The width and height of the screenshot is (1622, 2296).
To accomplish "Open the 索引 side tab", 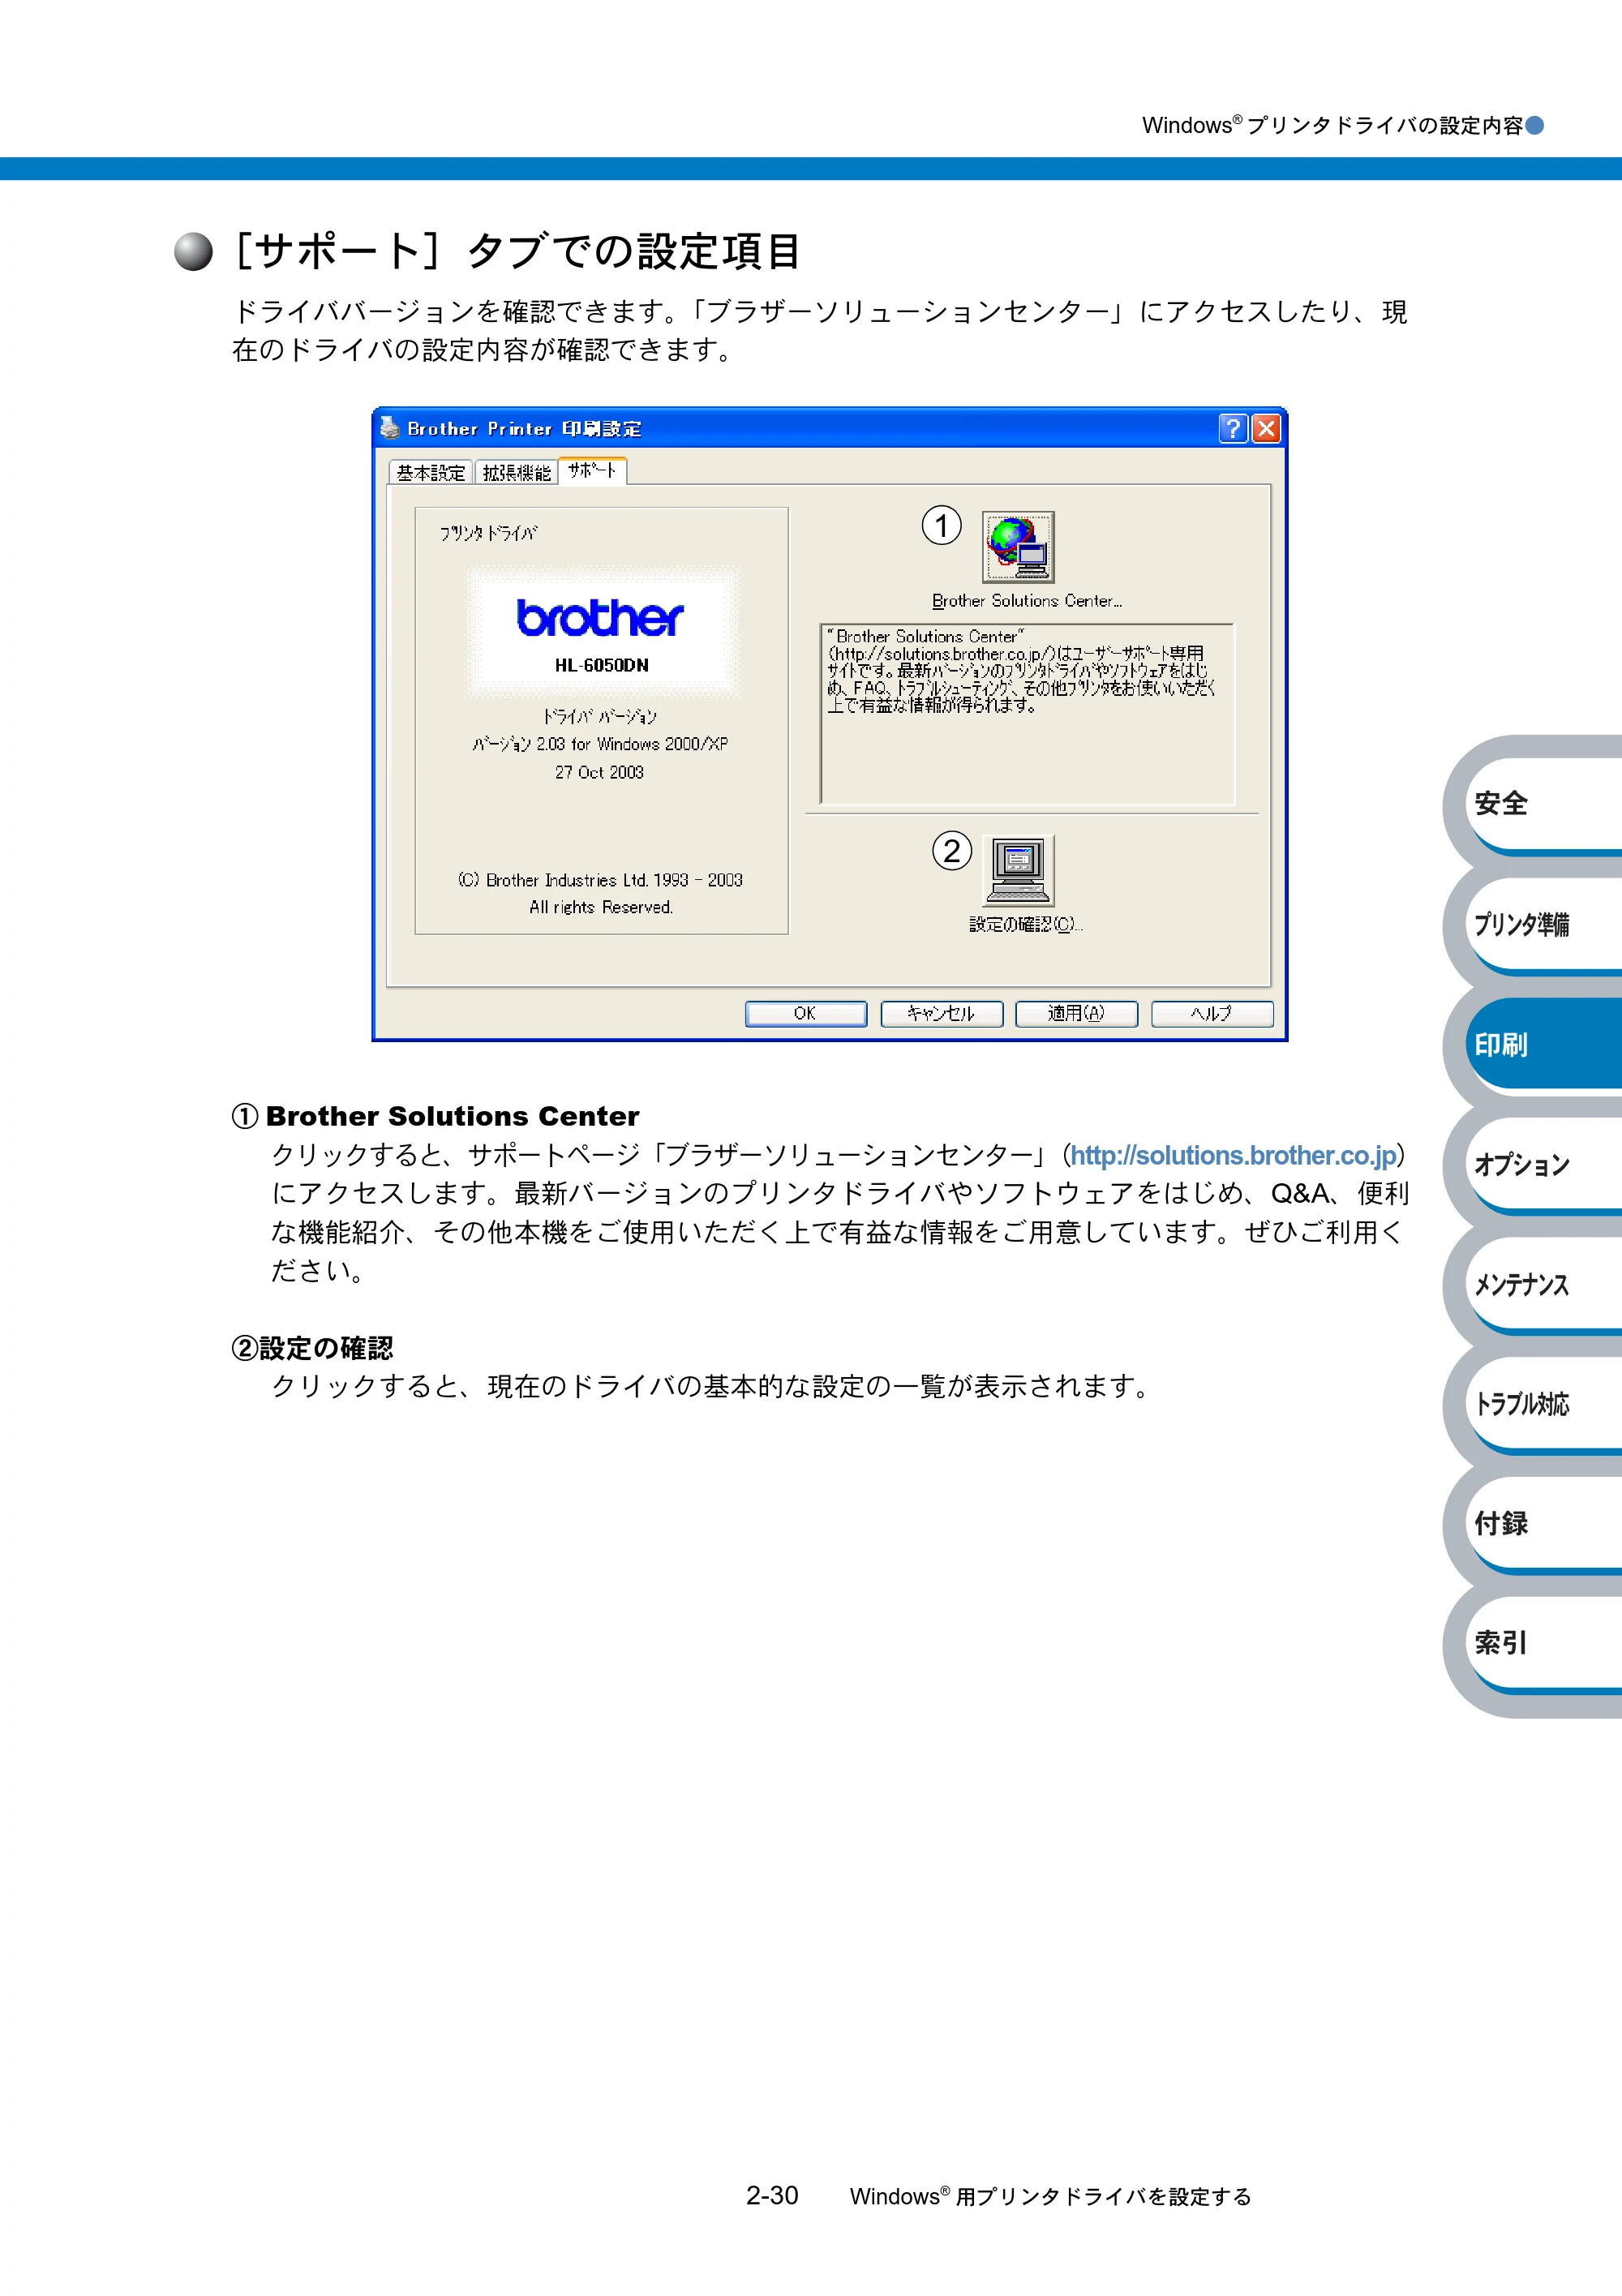I will [1545, 1643].
